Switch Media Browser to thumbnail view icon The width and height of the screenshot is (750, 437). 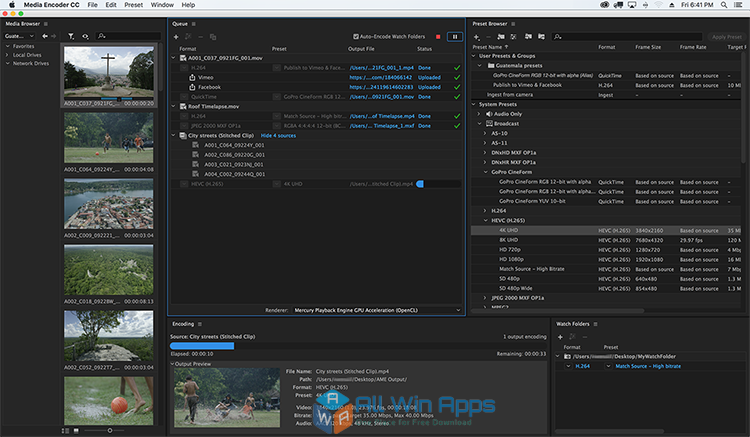click(x=76, y=431)
